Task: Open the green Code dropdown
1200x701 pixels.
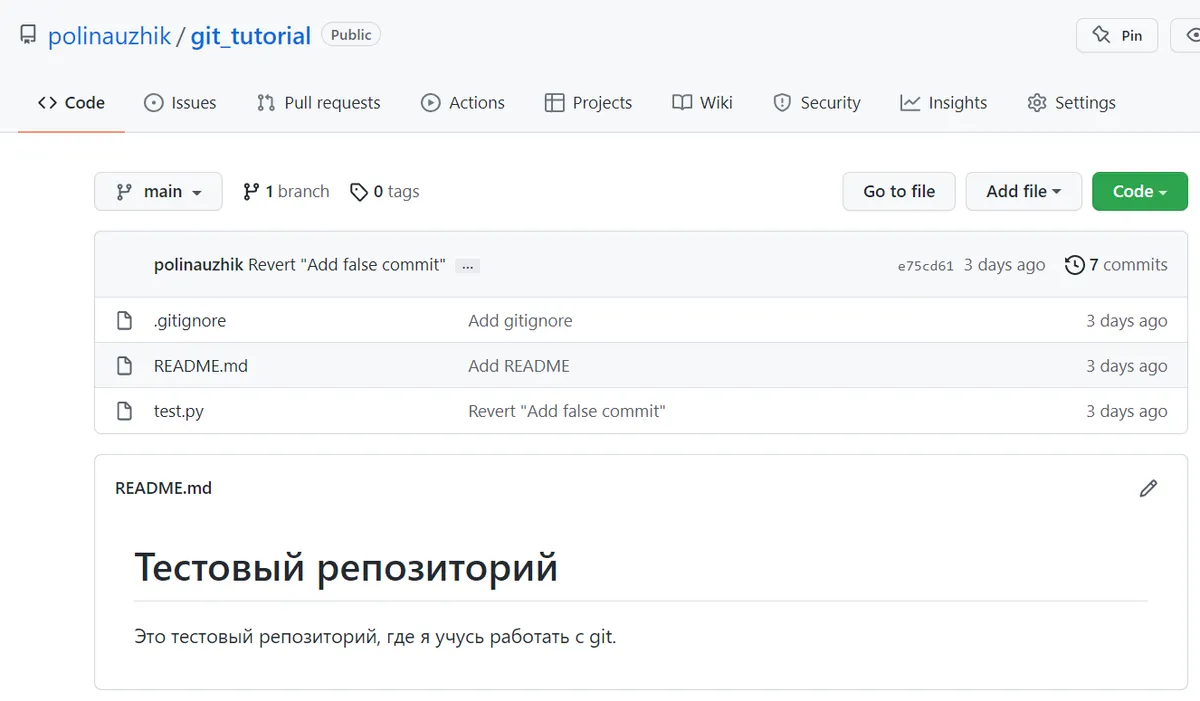Action: point(1140,191)
